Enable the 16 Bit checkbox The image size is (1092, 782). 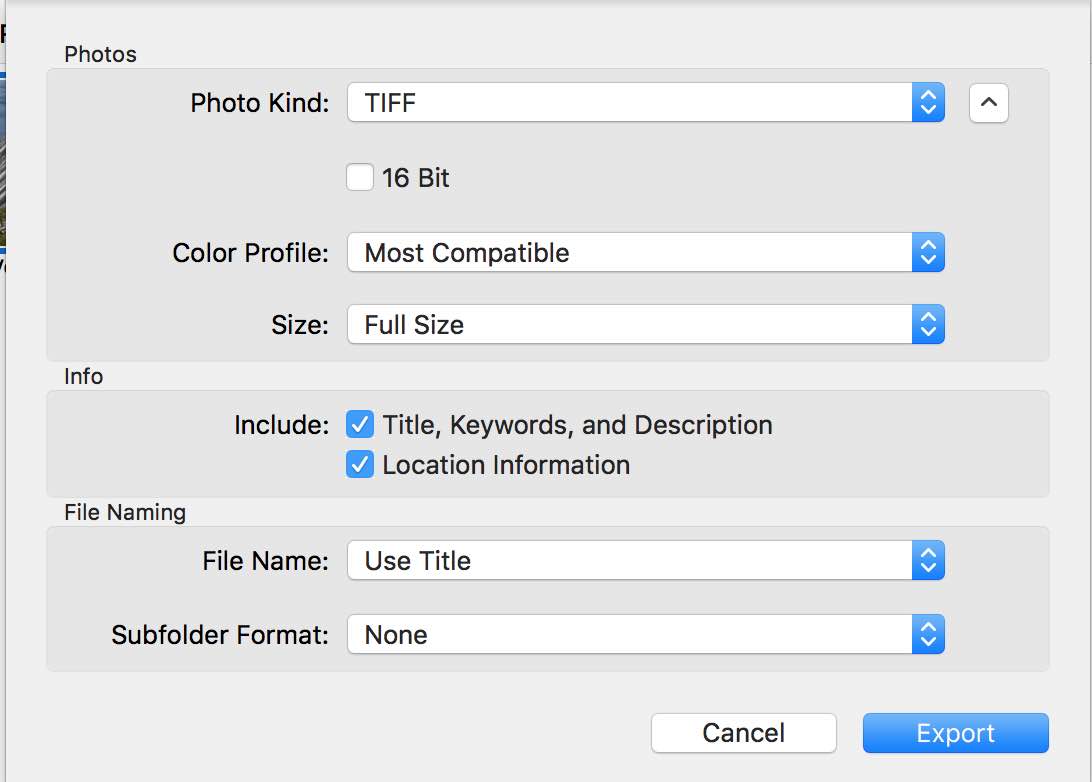tap(360, 178)
